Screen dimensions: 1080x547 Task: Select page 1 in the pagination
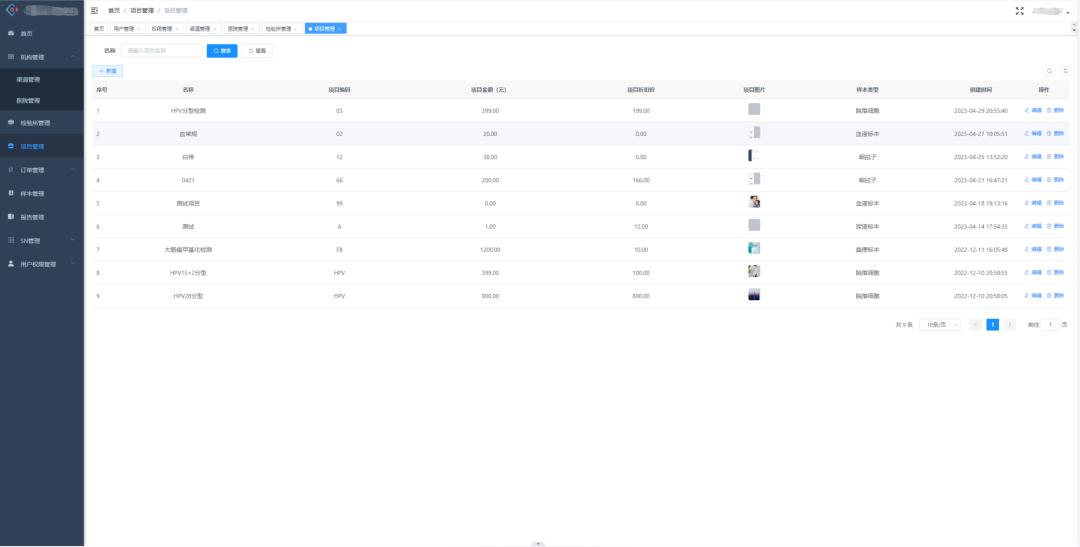point(993,324)
